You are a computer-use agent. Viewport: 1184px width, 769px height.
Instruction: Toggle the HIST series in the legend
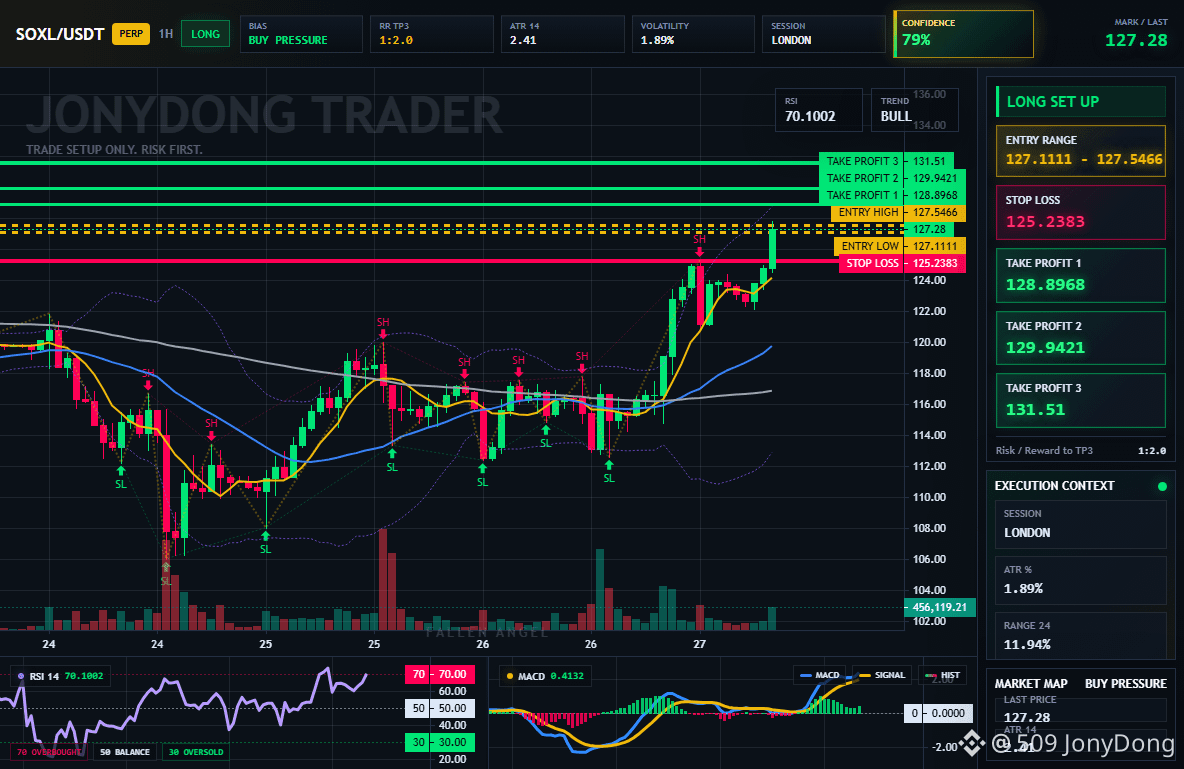pos(942,675)
